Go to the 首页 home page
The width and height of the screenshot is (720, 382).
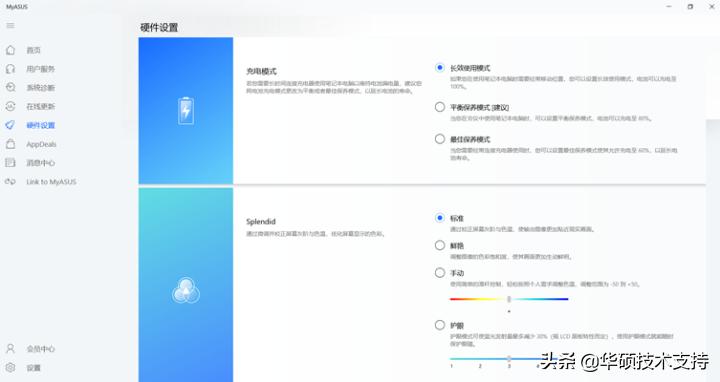pyautogui.click(x=34, y=50)
